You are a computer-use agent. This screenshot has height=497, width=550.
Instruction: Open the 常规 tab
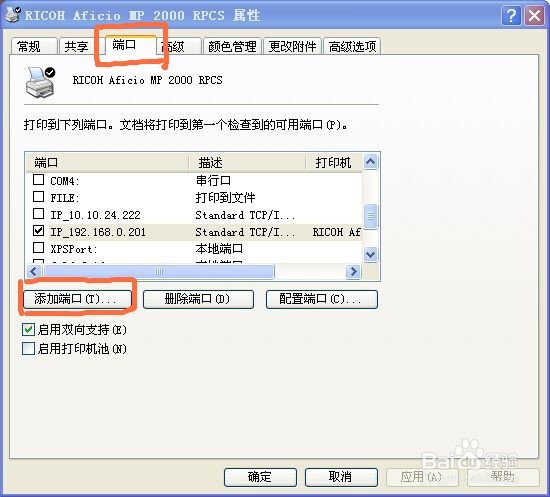(x=34, y=46)
